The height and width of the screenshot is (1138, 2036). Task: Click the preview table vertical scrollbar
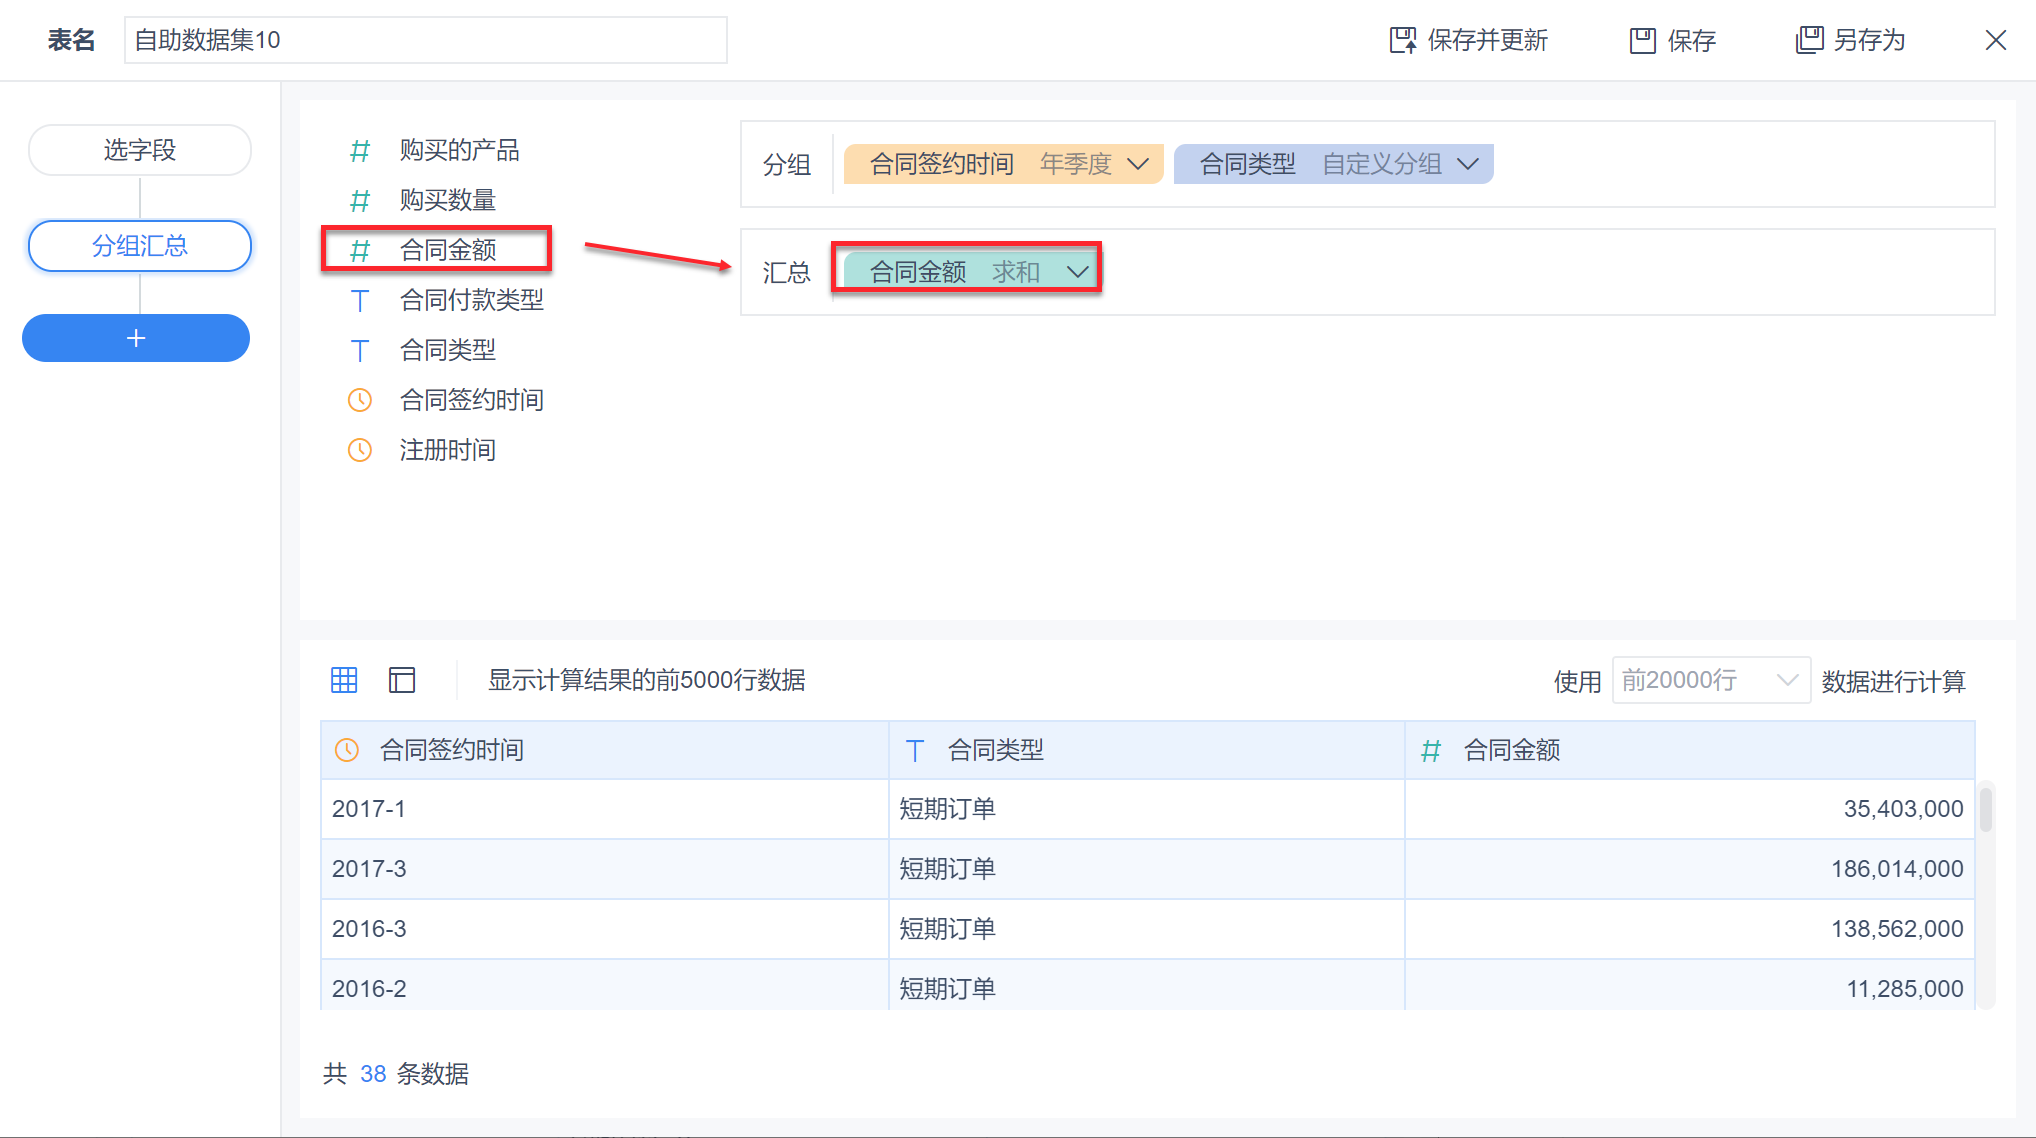pos(1986,811)
